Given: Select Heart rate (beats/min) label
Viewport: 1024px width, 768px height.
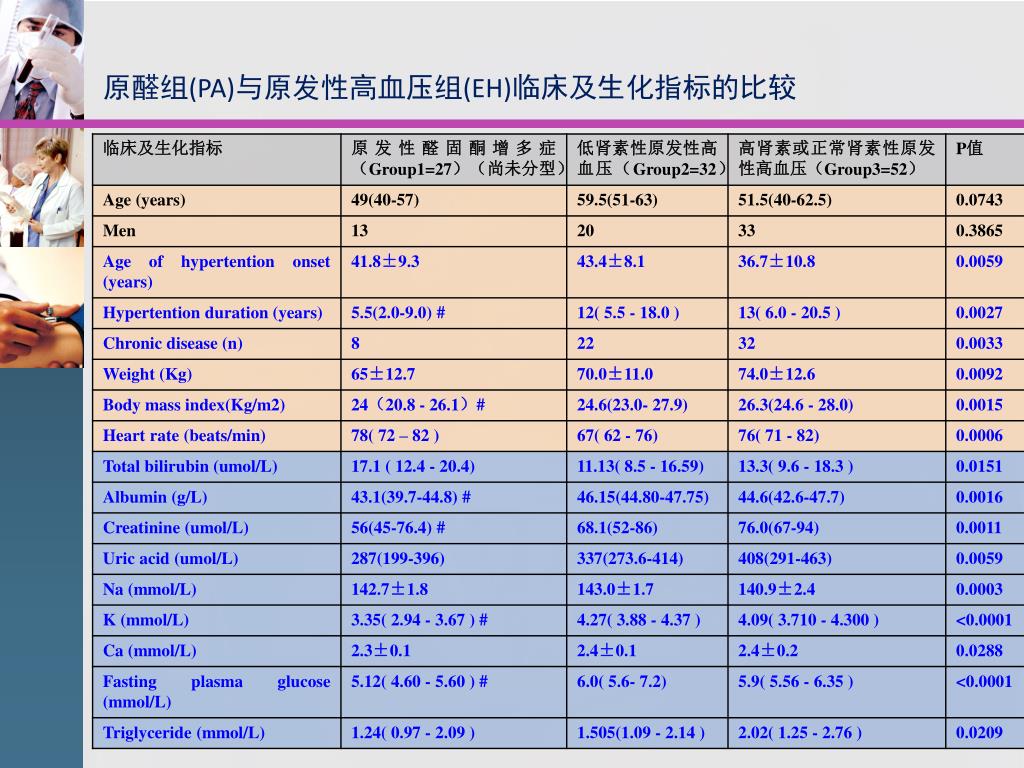Looking at the screenshot, I should 184,436.
